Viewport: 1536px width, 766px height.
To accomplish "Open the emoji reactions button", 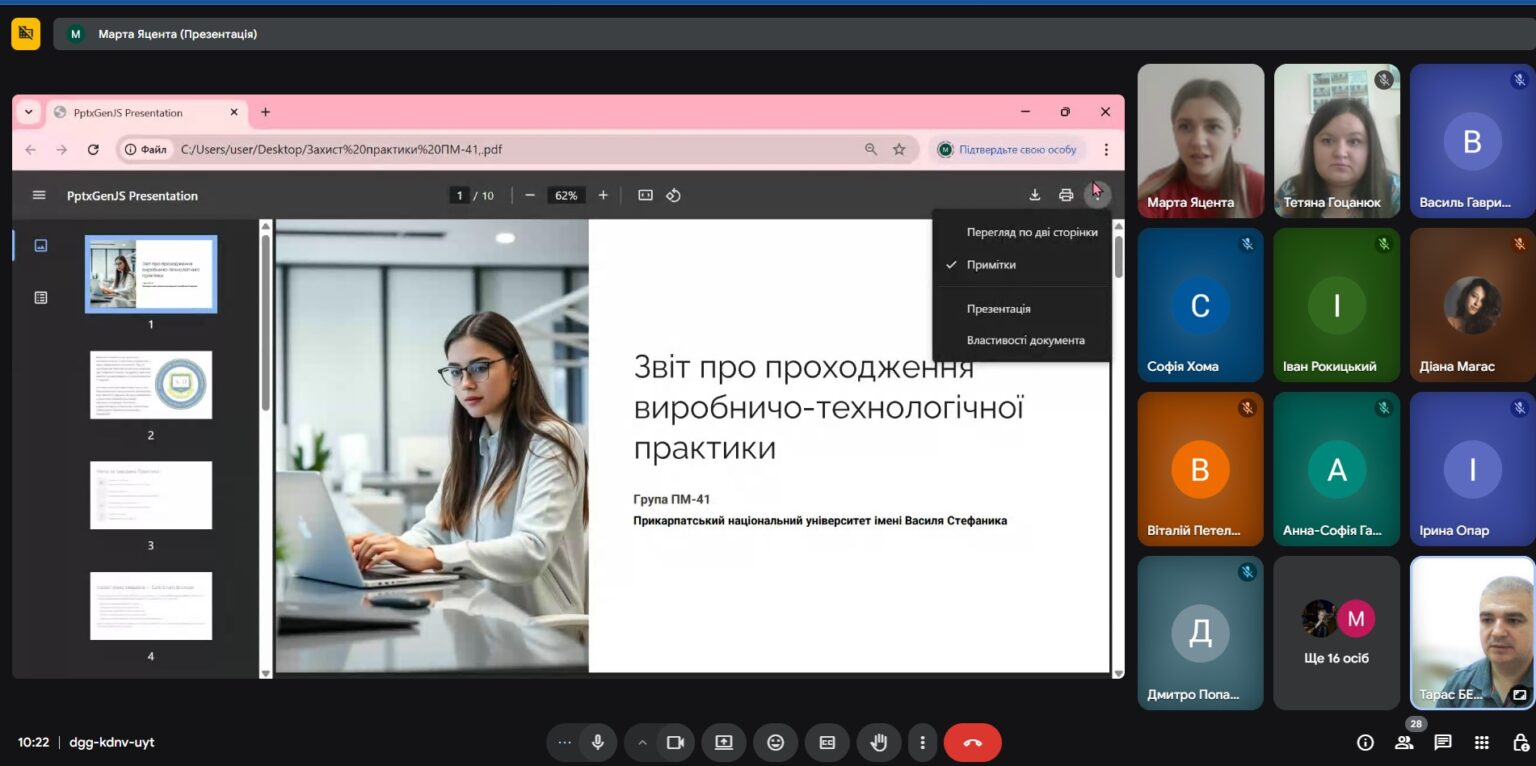I will (775, 742).
